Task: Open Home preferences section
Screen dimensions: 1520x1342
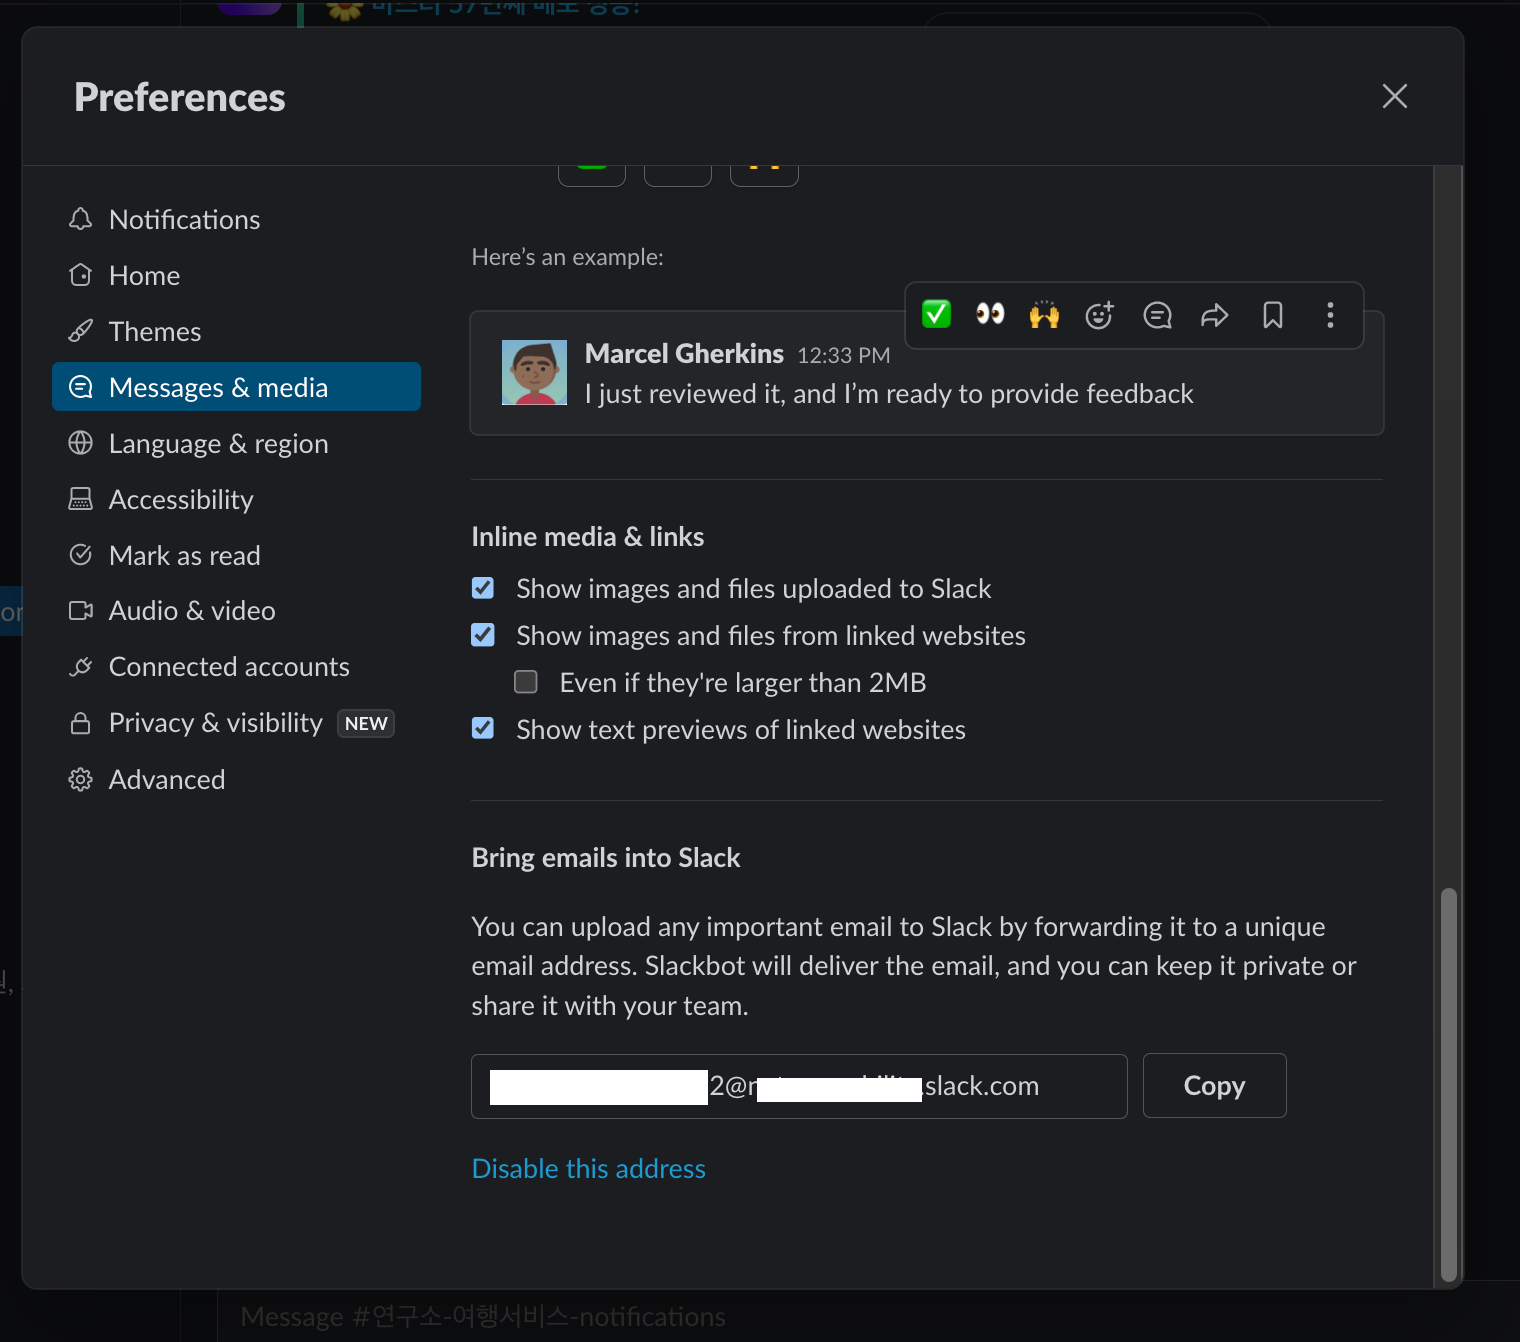Action: point(236,276)
